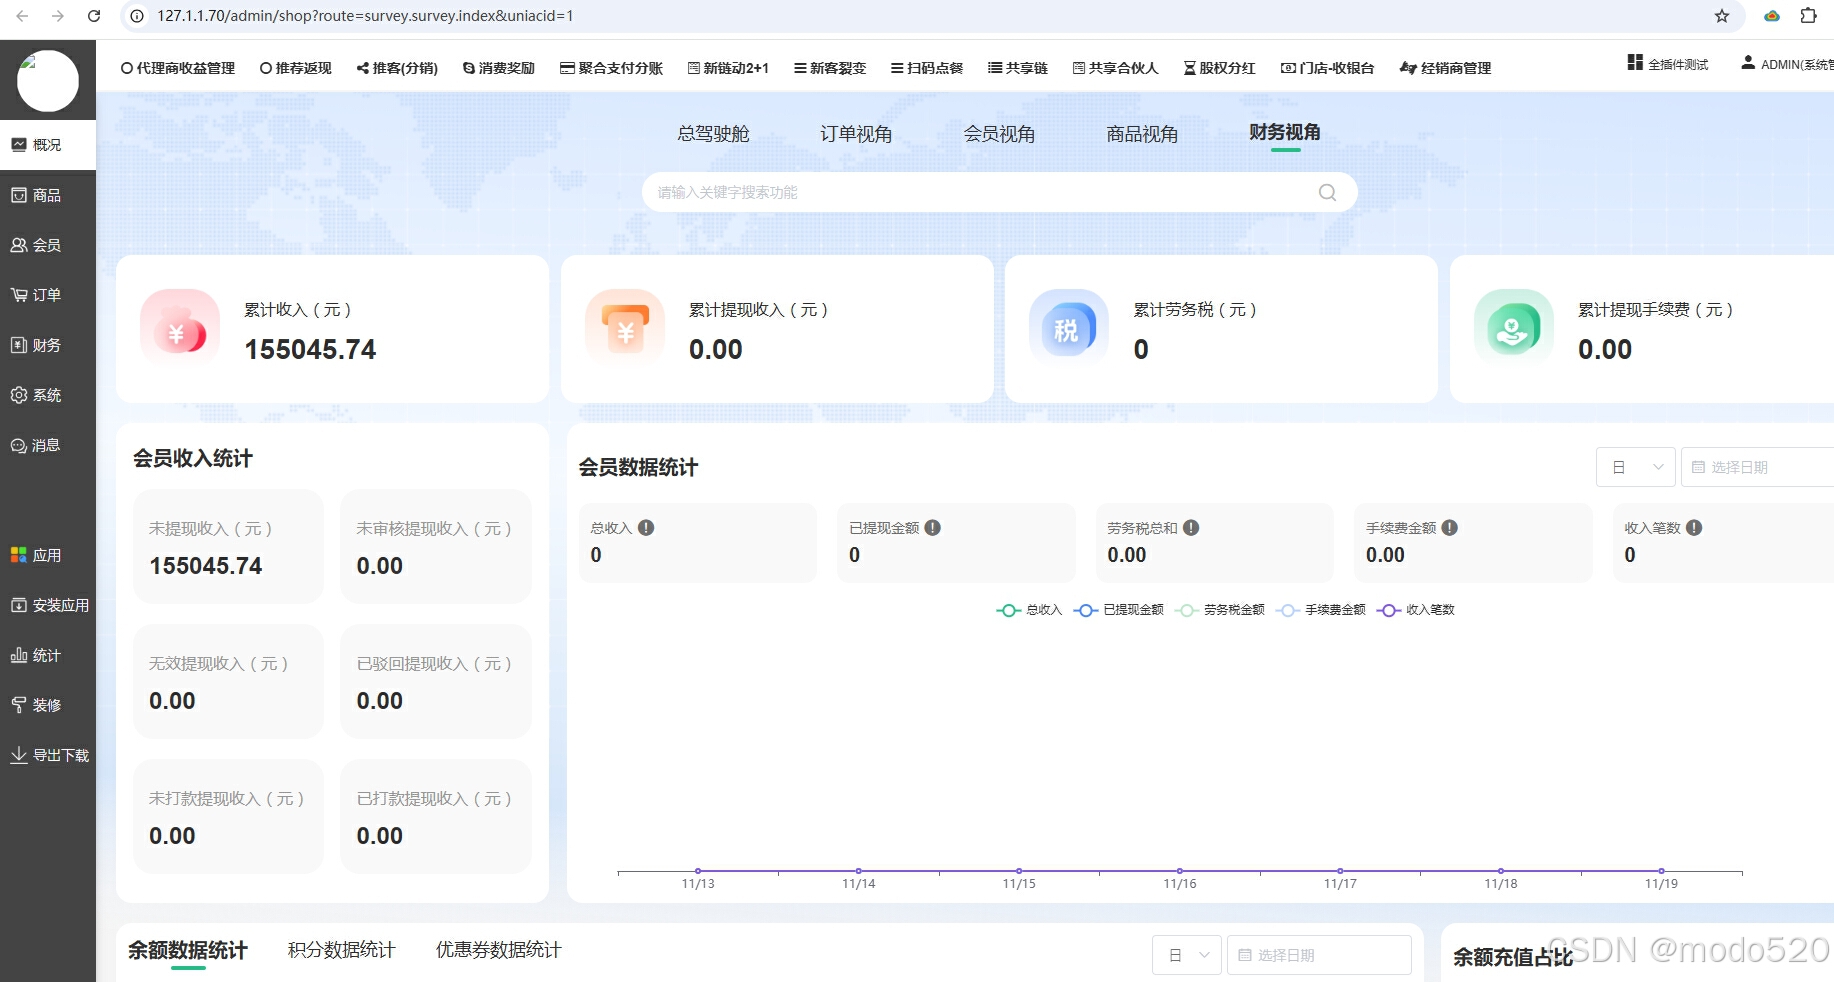Open the 财务 sidebar item

(x=47, y=345)
